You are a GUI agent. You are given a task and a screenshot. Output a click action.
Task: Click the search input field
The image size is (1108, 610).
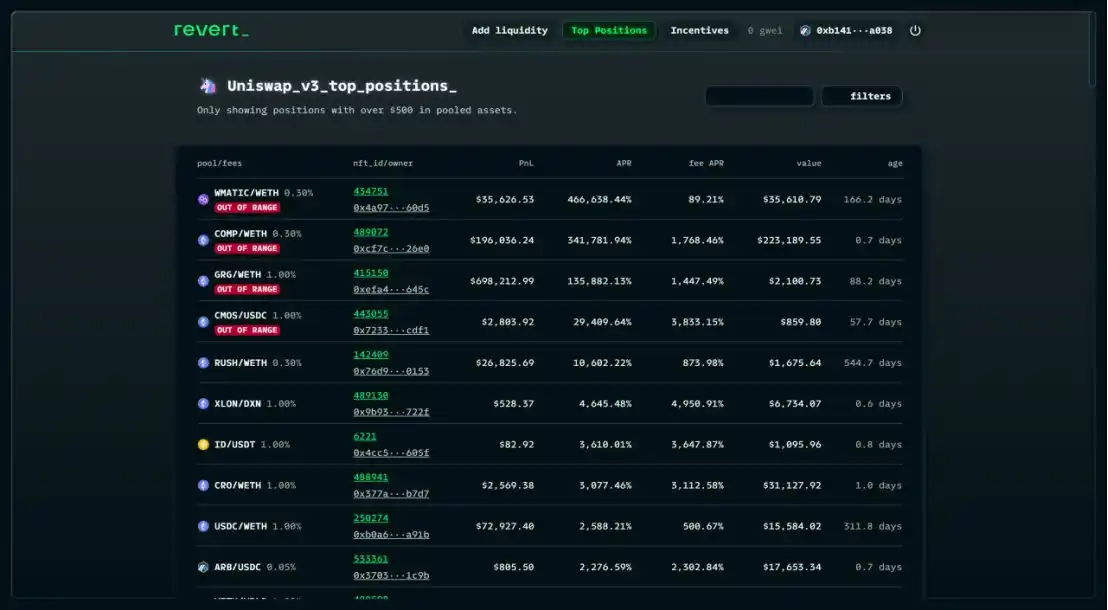tap(760, 96)
